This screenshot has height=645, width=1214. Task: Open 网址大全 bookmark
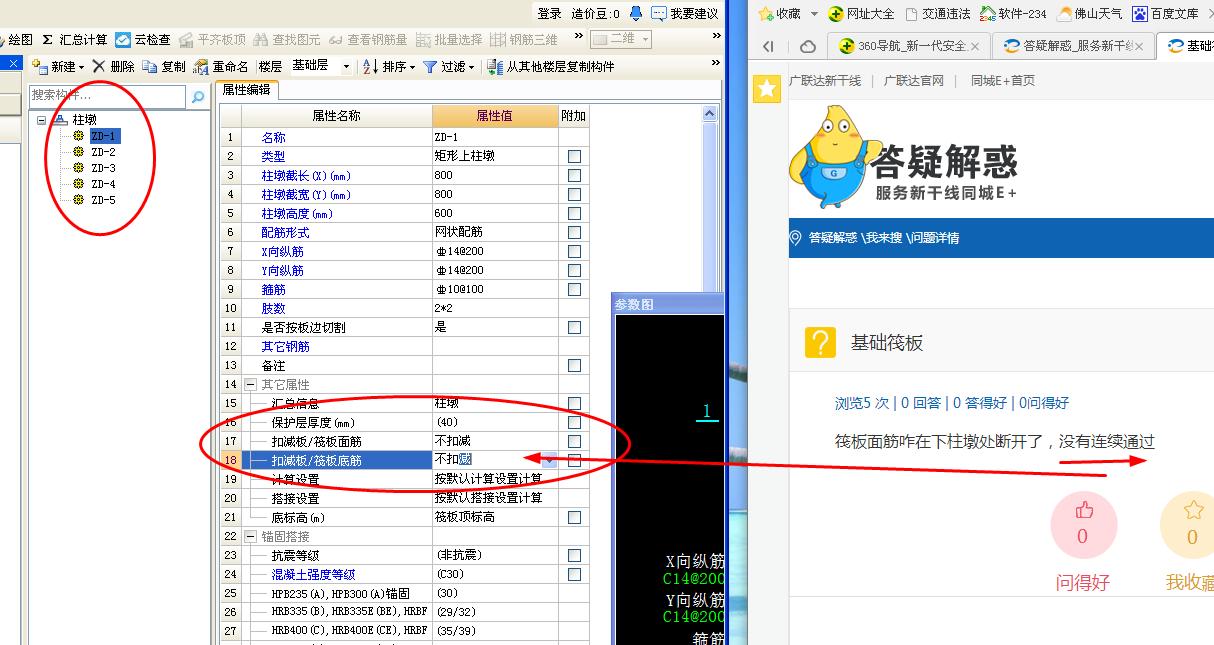[x=861, y=14]
